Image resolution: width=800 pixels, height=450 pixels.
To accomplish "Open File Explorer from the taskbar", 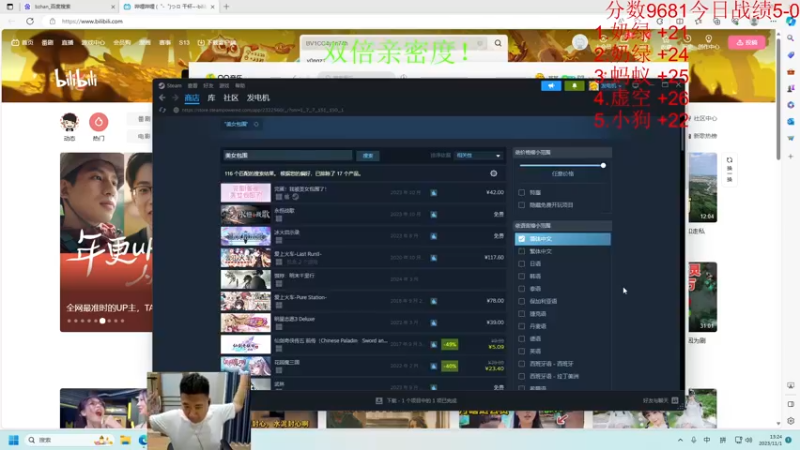I will coord(125,440).
